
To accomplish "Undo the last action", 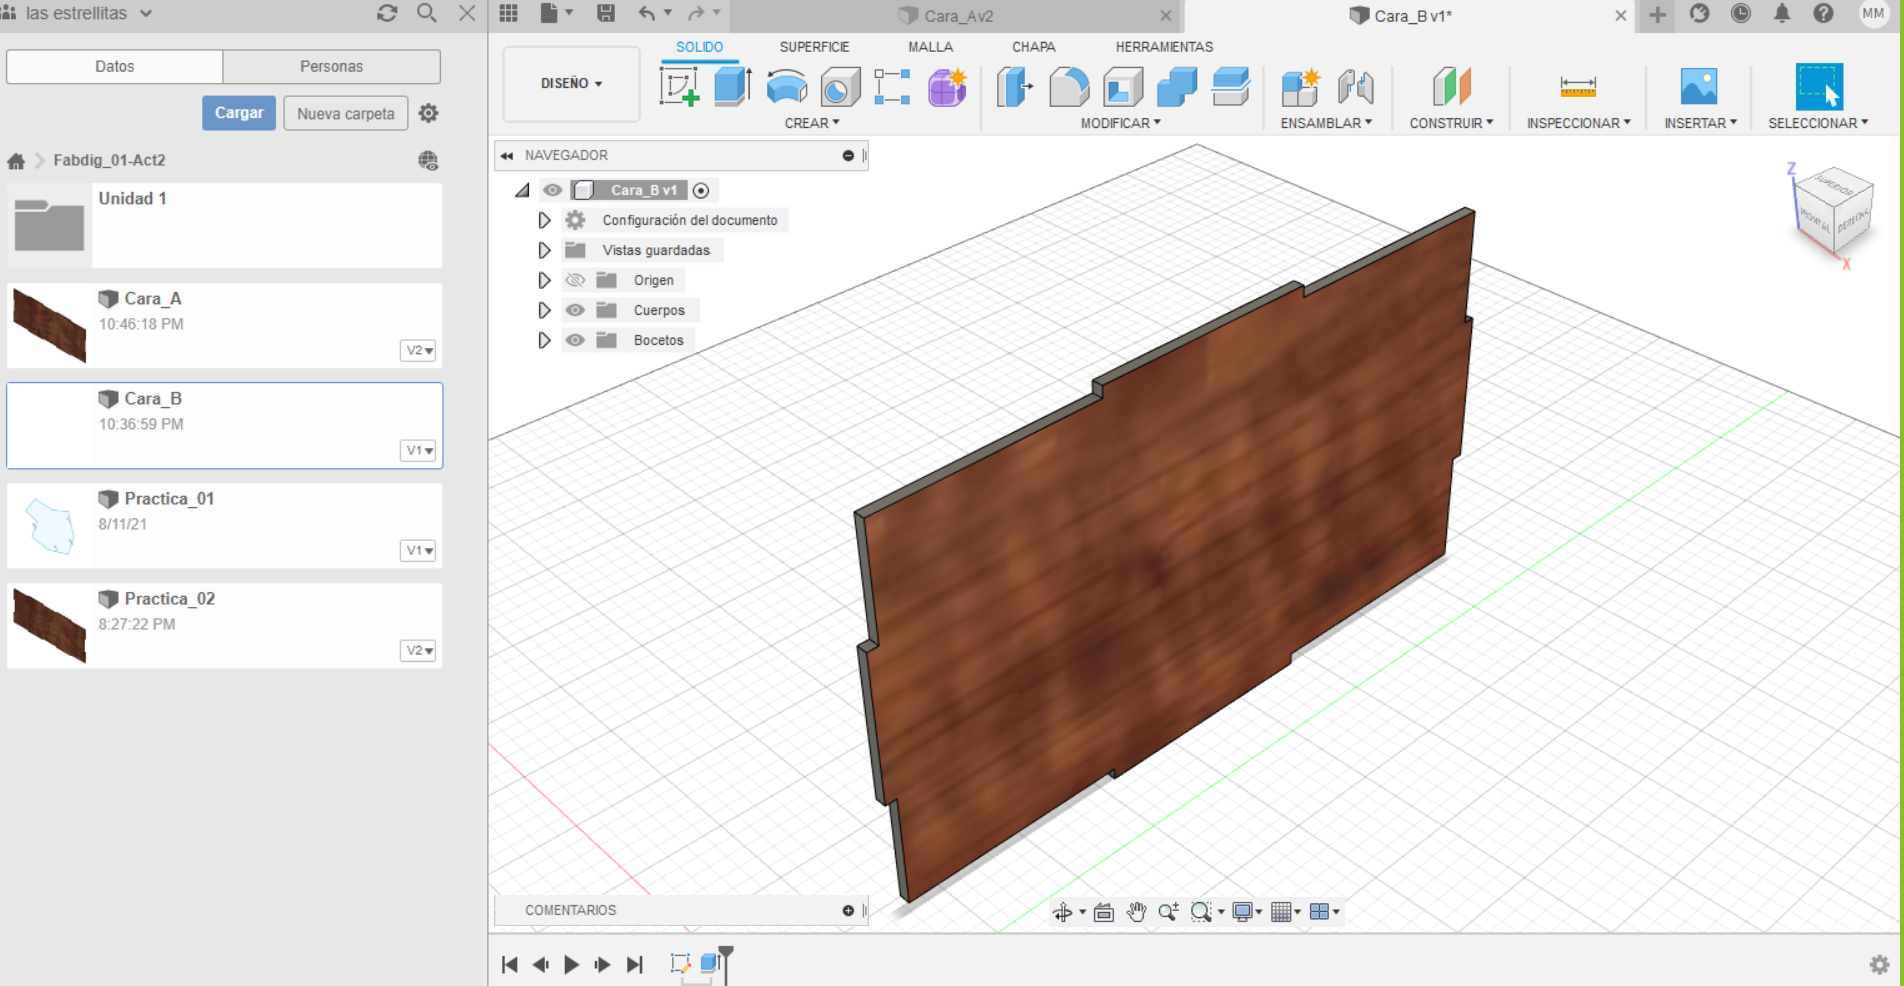I will click(x=647, y=13).
